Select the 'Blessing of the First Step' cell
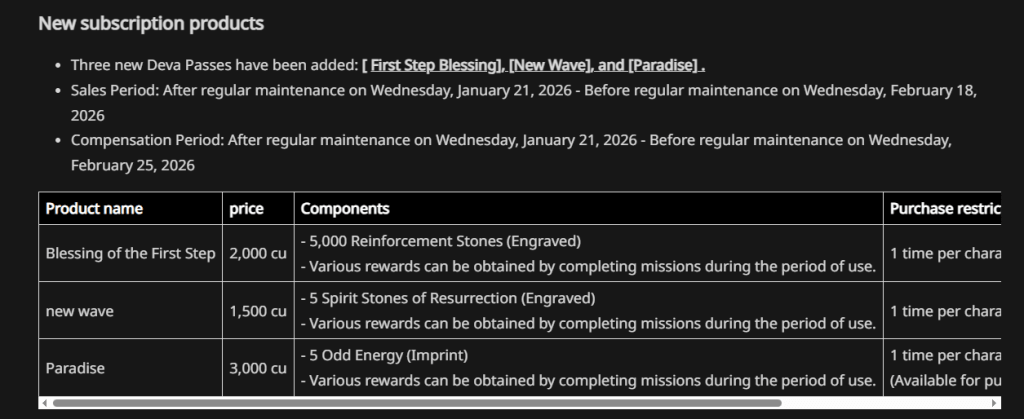The width and height of the screenshot is (1024, 419). (130, 254)
